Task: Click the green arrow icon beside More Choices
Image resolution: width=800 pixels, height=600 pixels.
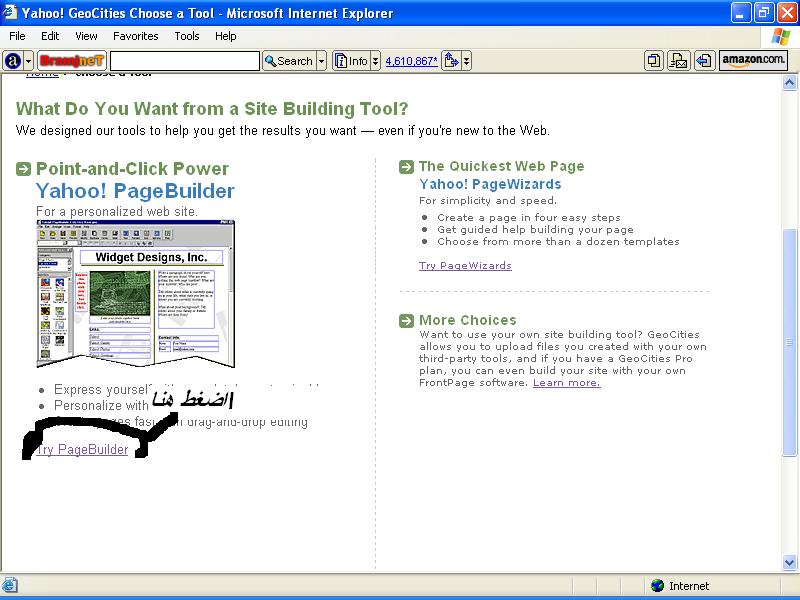Action: click(406, 320)
